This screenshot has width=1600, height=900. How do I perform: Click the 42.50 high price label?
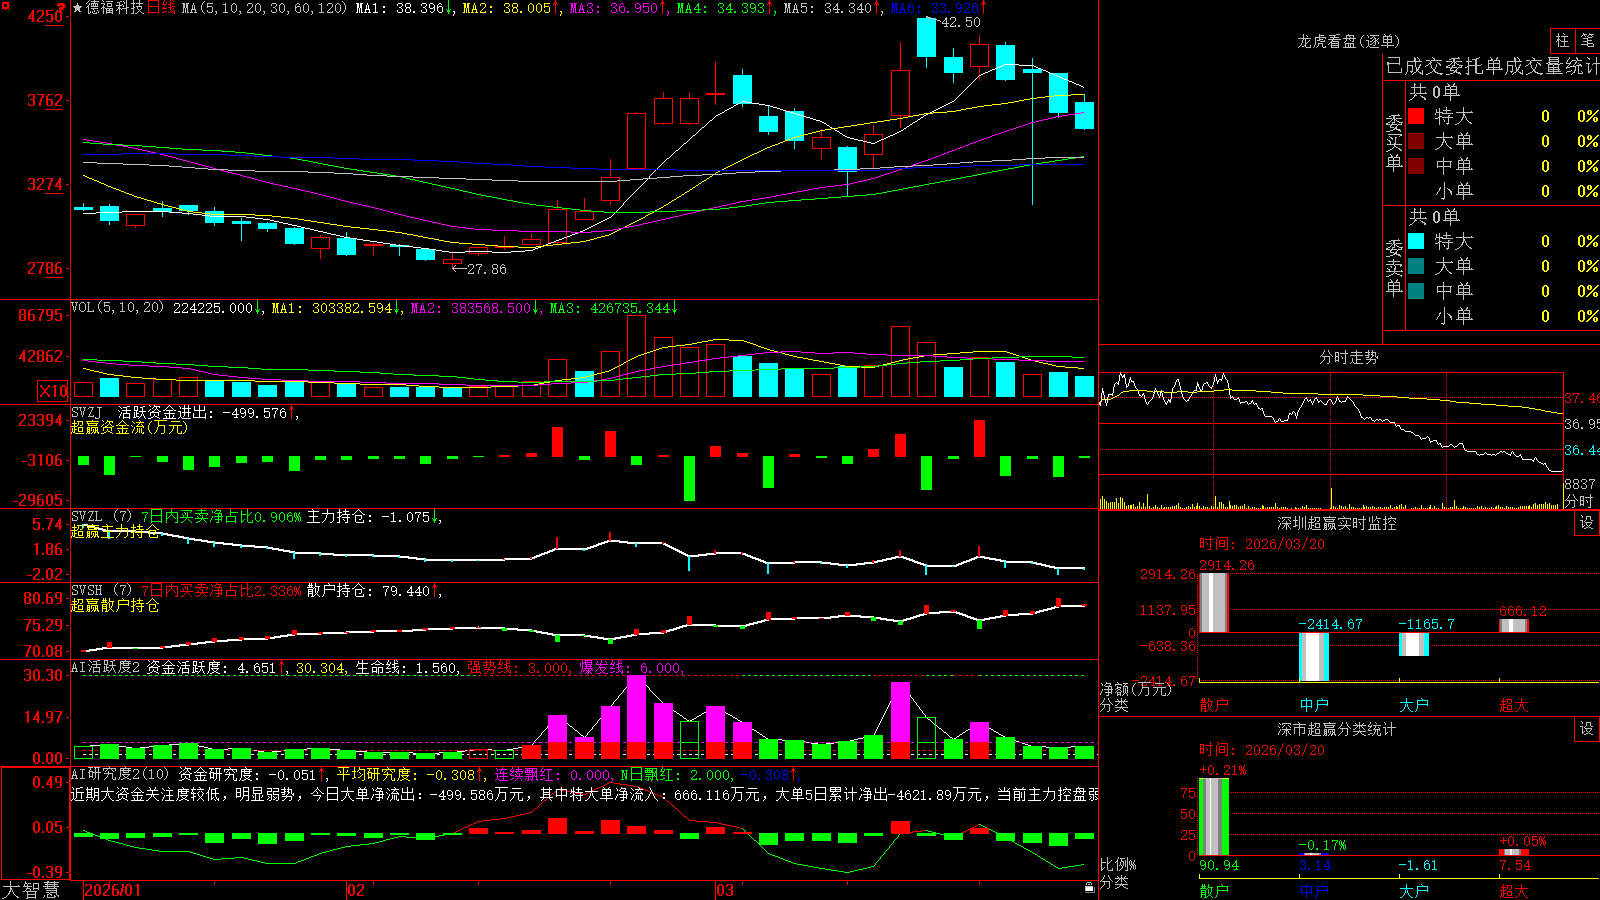click(x=961, y=22)
